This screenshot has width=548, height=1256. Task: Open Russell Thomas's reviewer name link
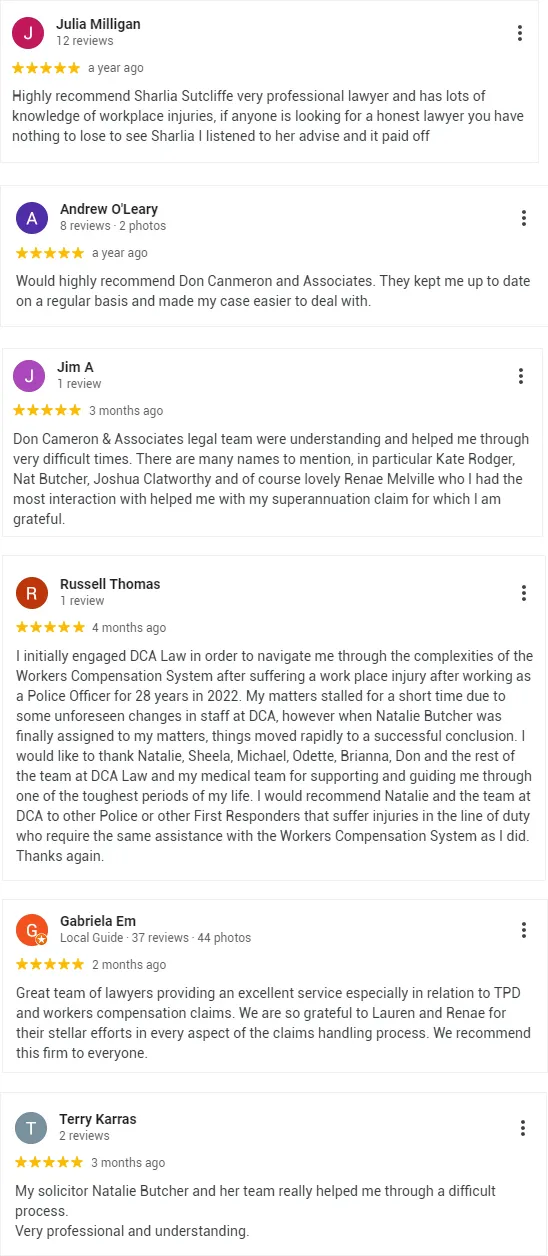coord(110,584)
